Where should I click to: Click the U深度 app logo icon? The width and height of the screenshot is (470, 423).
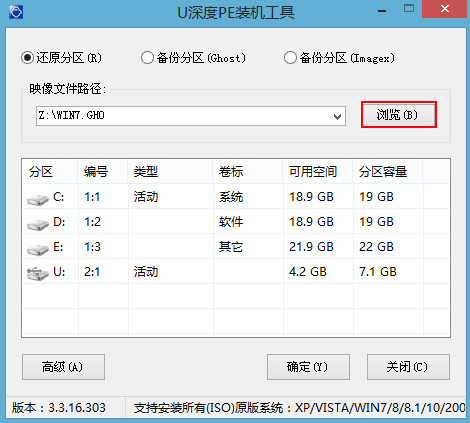point(16,13)
